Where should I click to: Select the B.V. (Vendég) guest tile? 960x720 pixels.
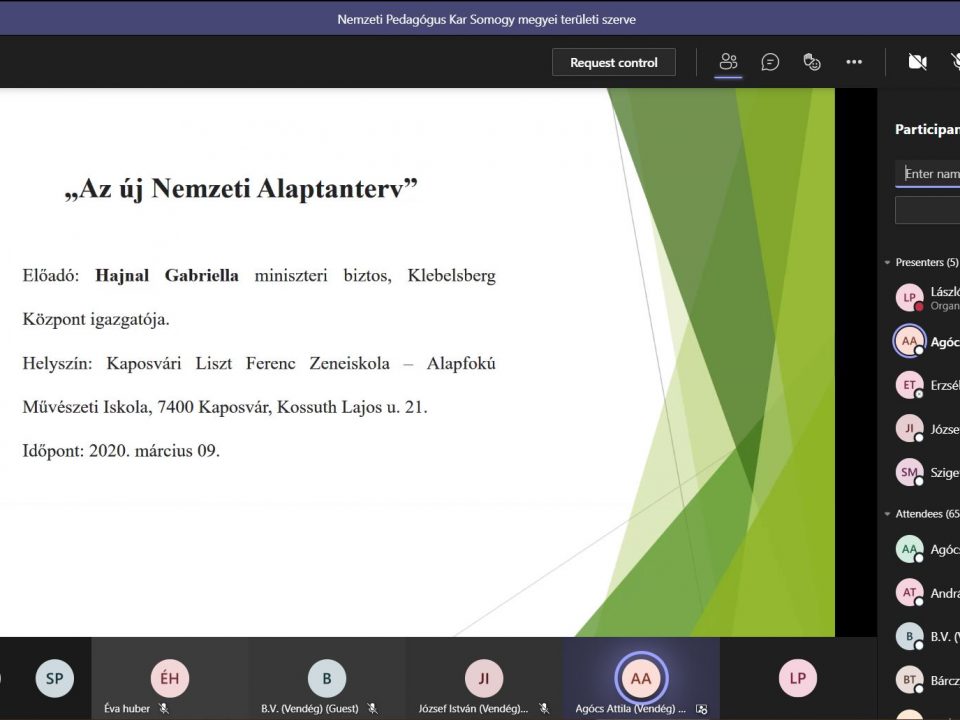(326, 679)
